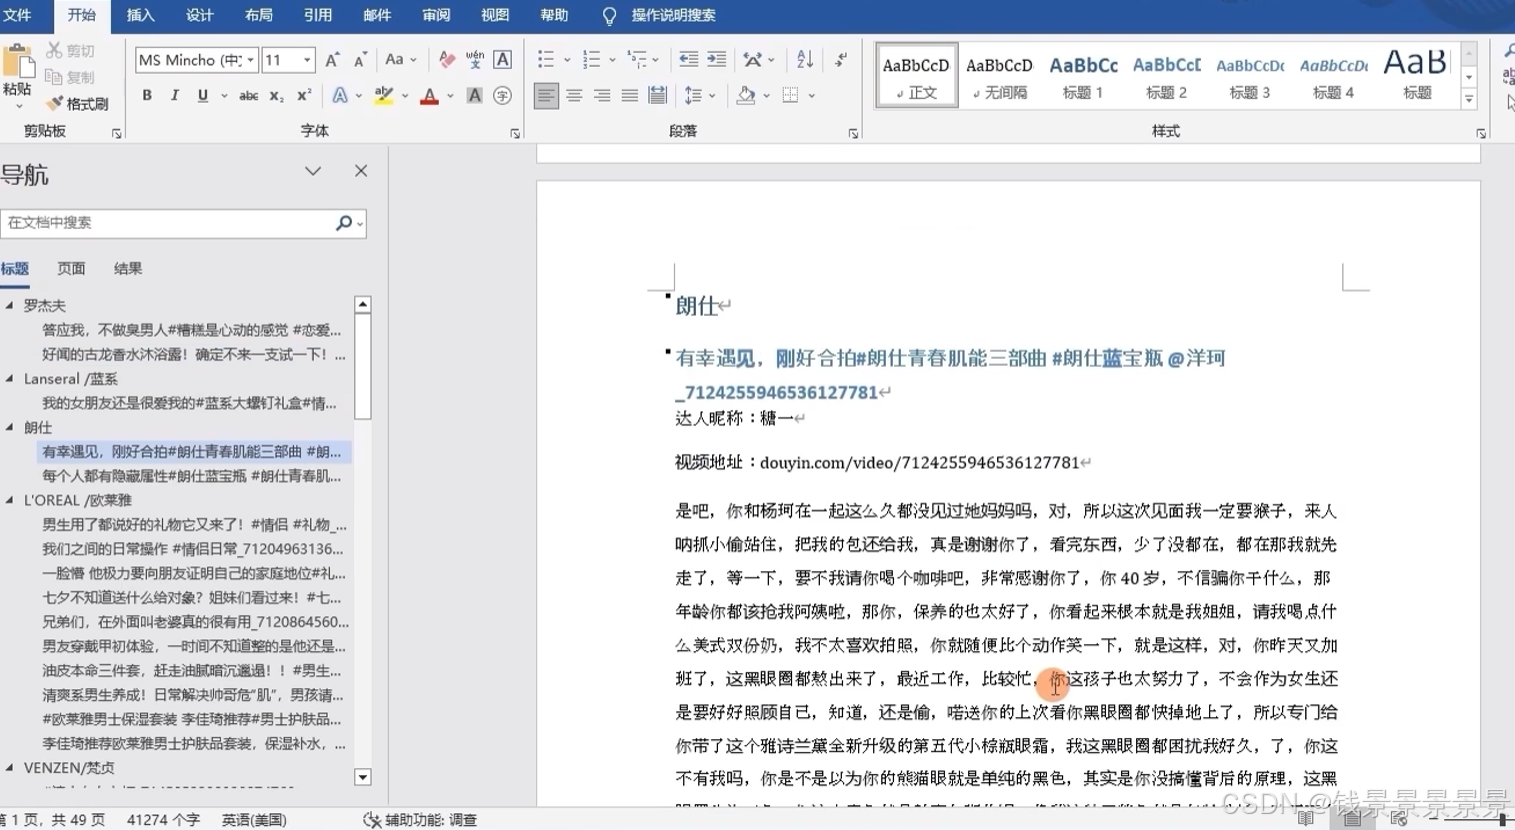
Task: Open the Insert tab
Action: (x=141, y=15)
